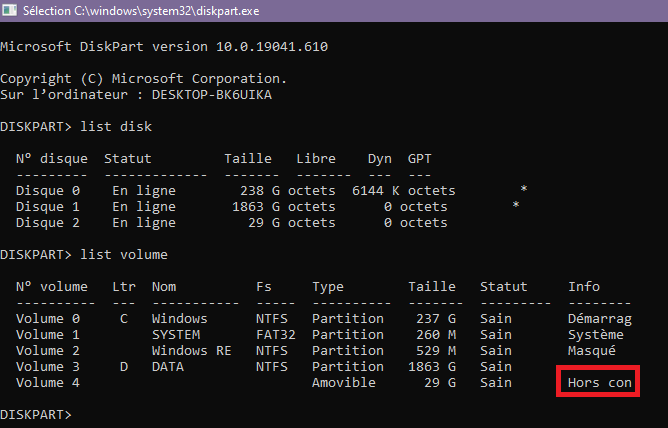Click the Disque 2 row label
Screen dimensions: 668x428
pos(44,223)
